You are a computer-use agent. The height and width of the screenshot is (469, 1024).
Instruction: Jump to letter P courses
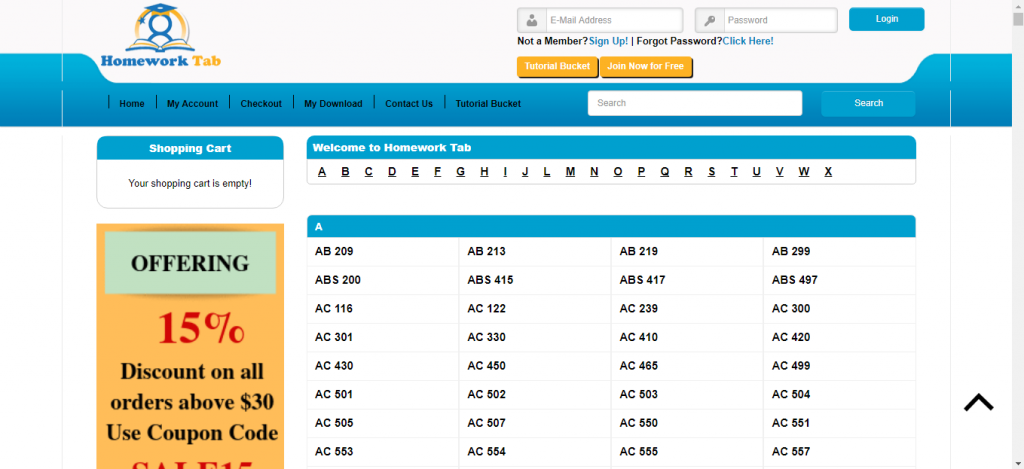tap(641, 172)
